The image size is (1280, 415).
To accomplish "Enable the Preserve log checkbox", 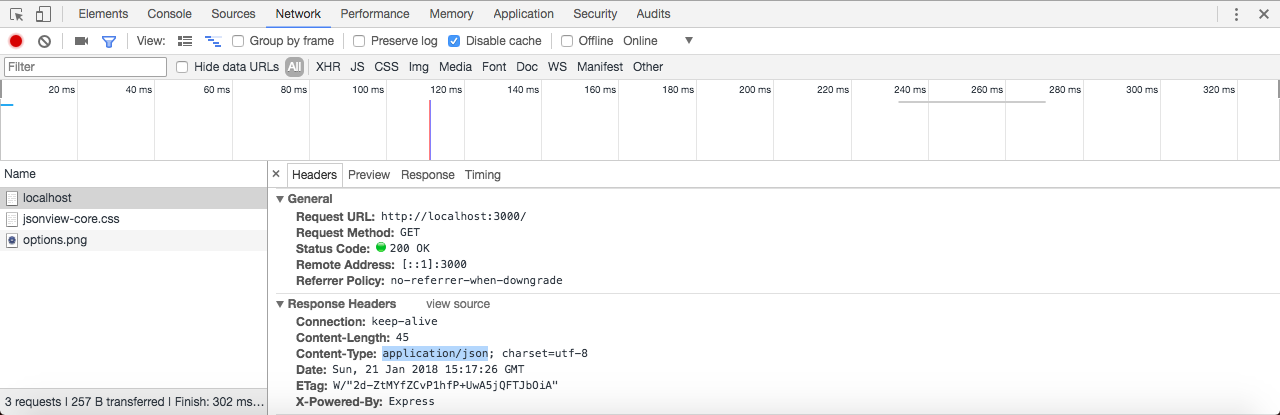I will [359, 41].
